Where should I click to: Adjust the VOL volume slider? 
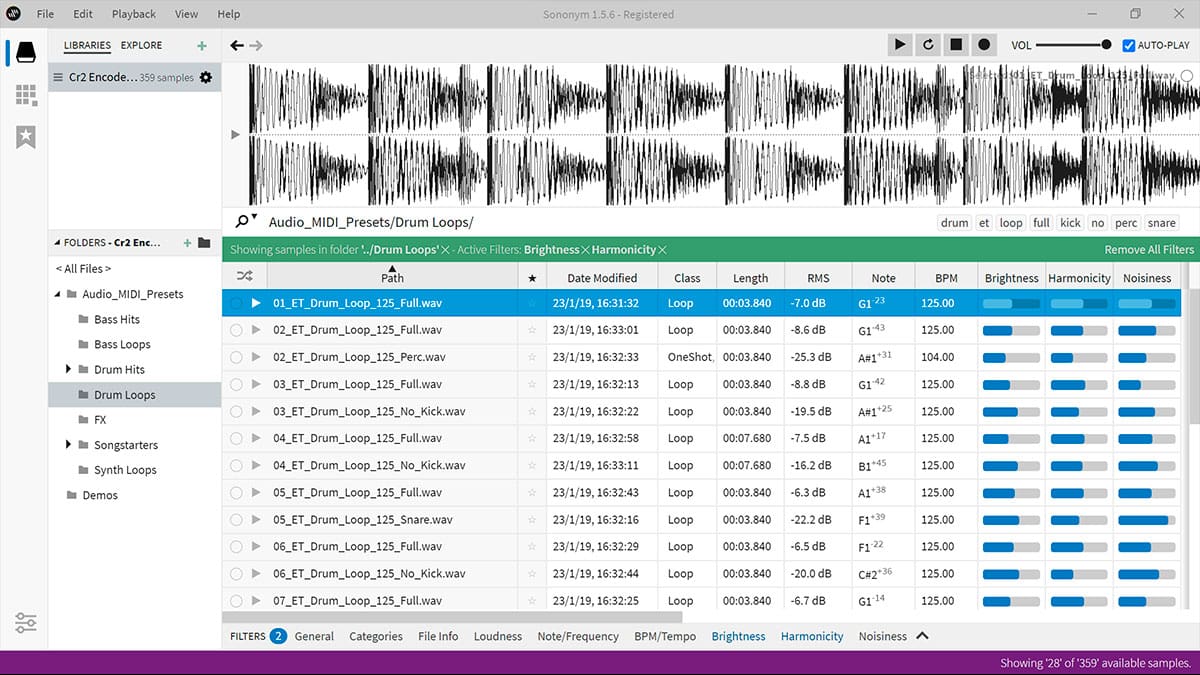[x=1073, y=45]
